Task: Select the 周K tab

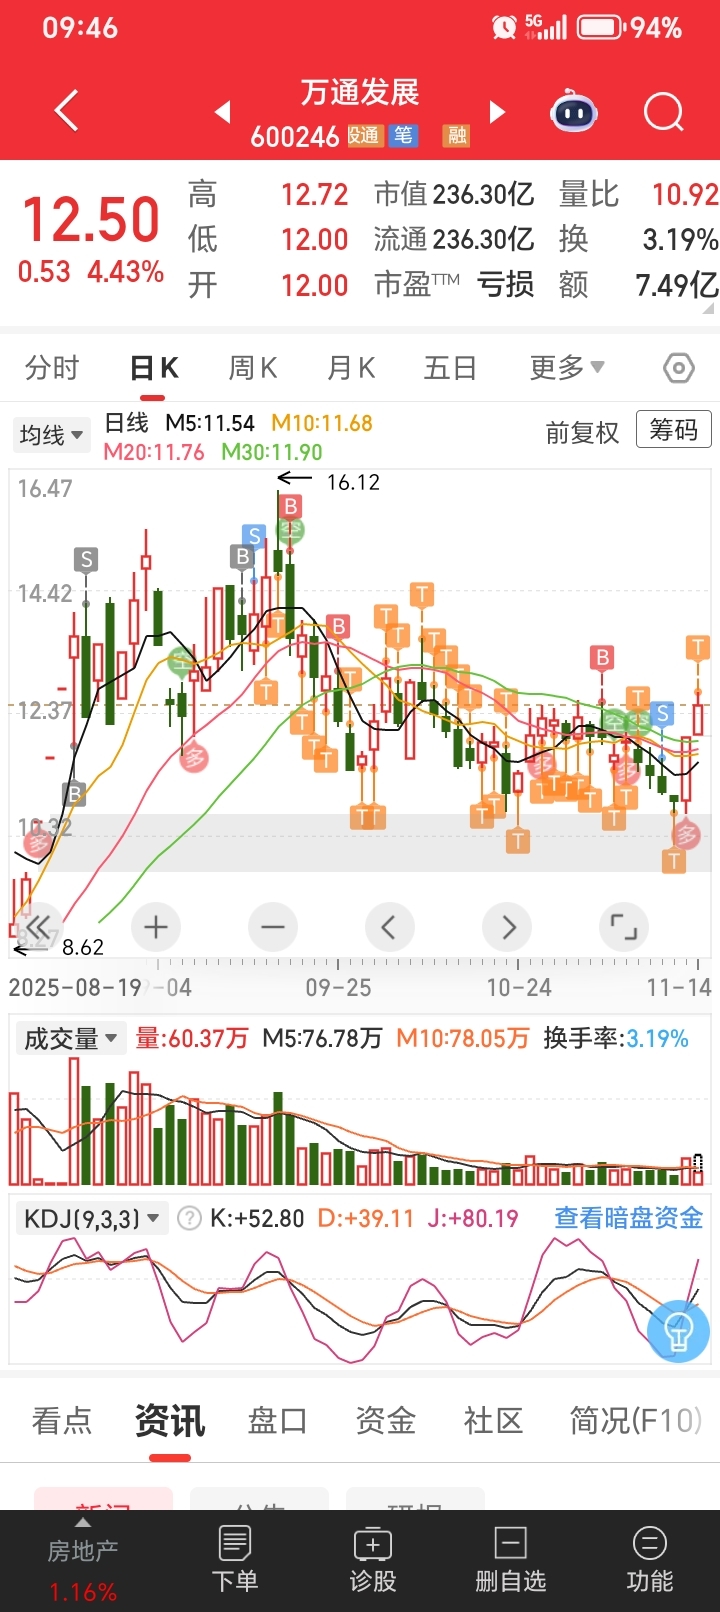Action: pos(252,368)
